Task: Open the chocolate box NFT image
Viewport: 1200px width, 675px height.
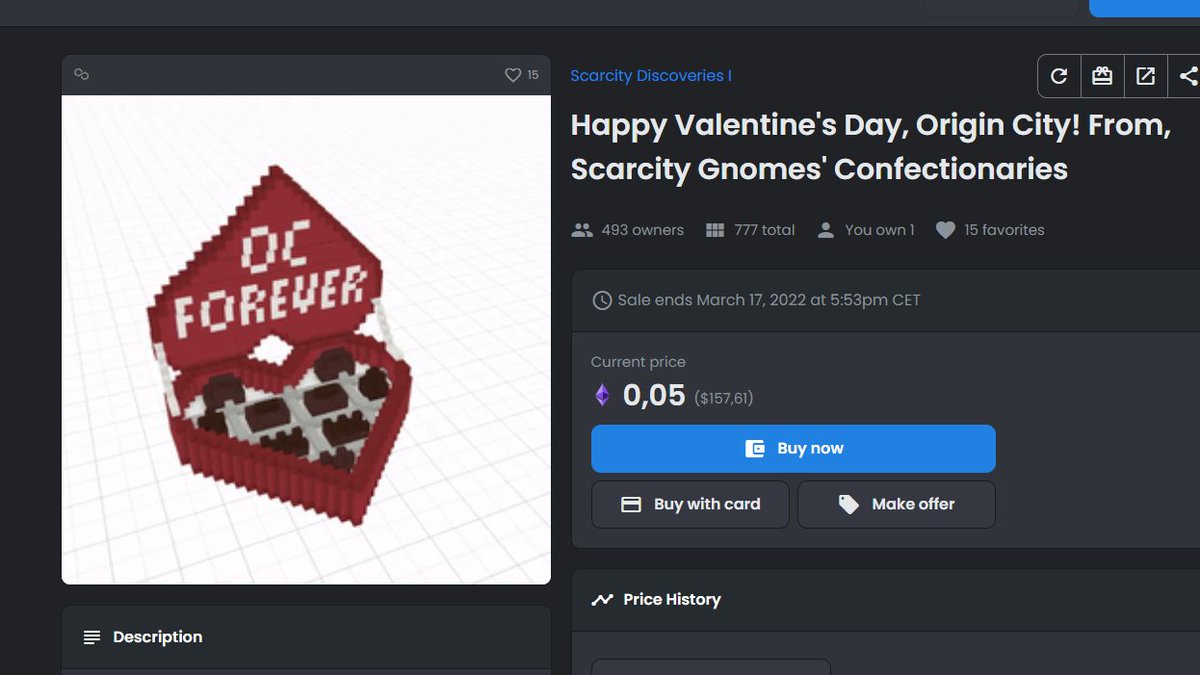Action: point(306,340)
